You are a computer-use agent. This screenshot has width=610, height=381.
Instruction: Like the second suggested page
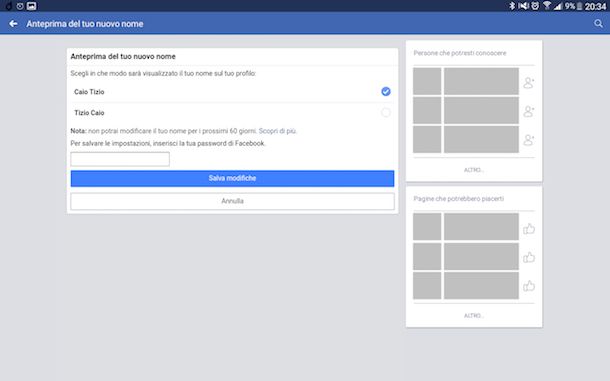529,257
